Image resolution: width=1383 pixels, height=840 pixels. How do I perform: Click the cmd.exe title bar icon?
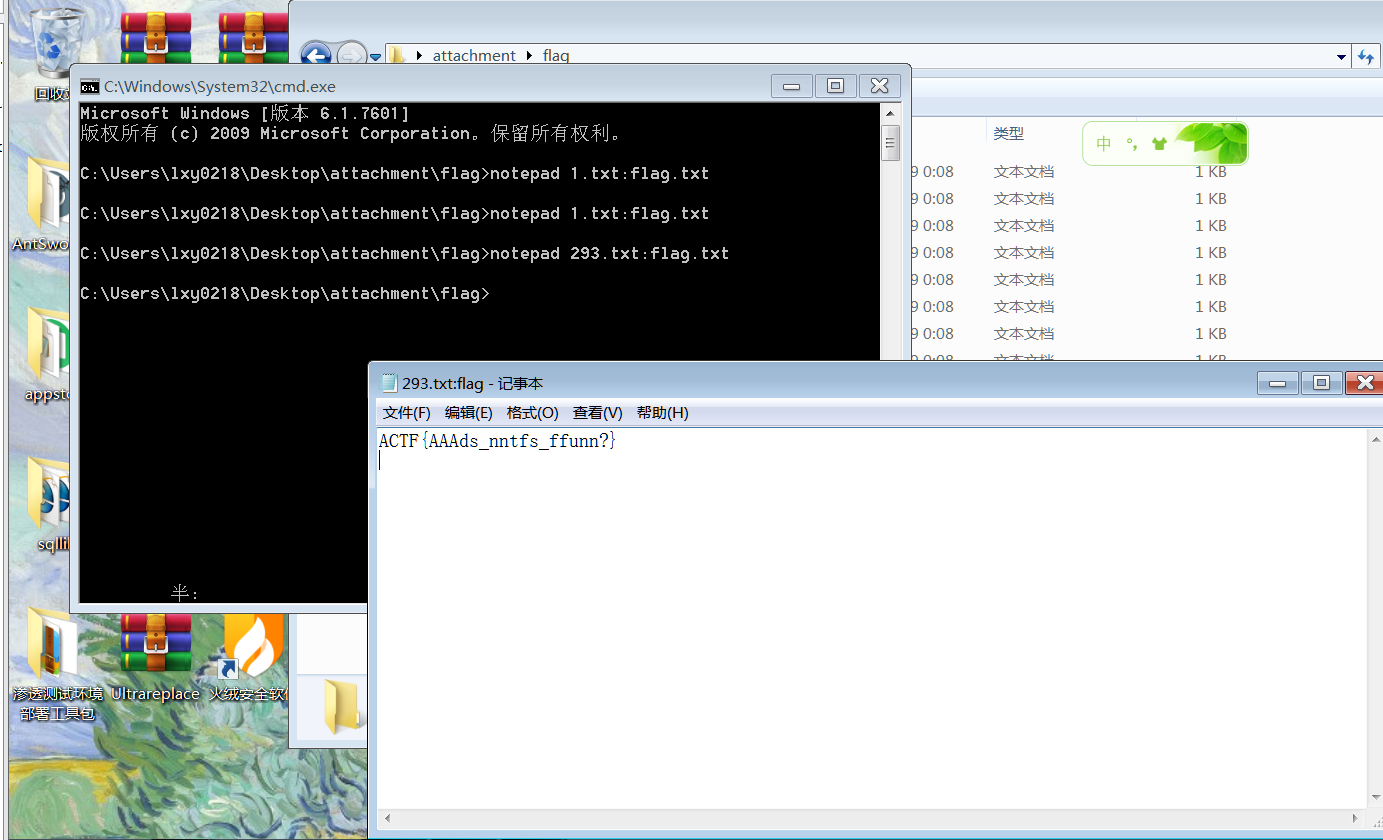(90, 86)
